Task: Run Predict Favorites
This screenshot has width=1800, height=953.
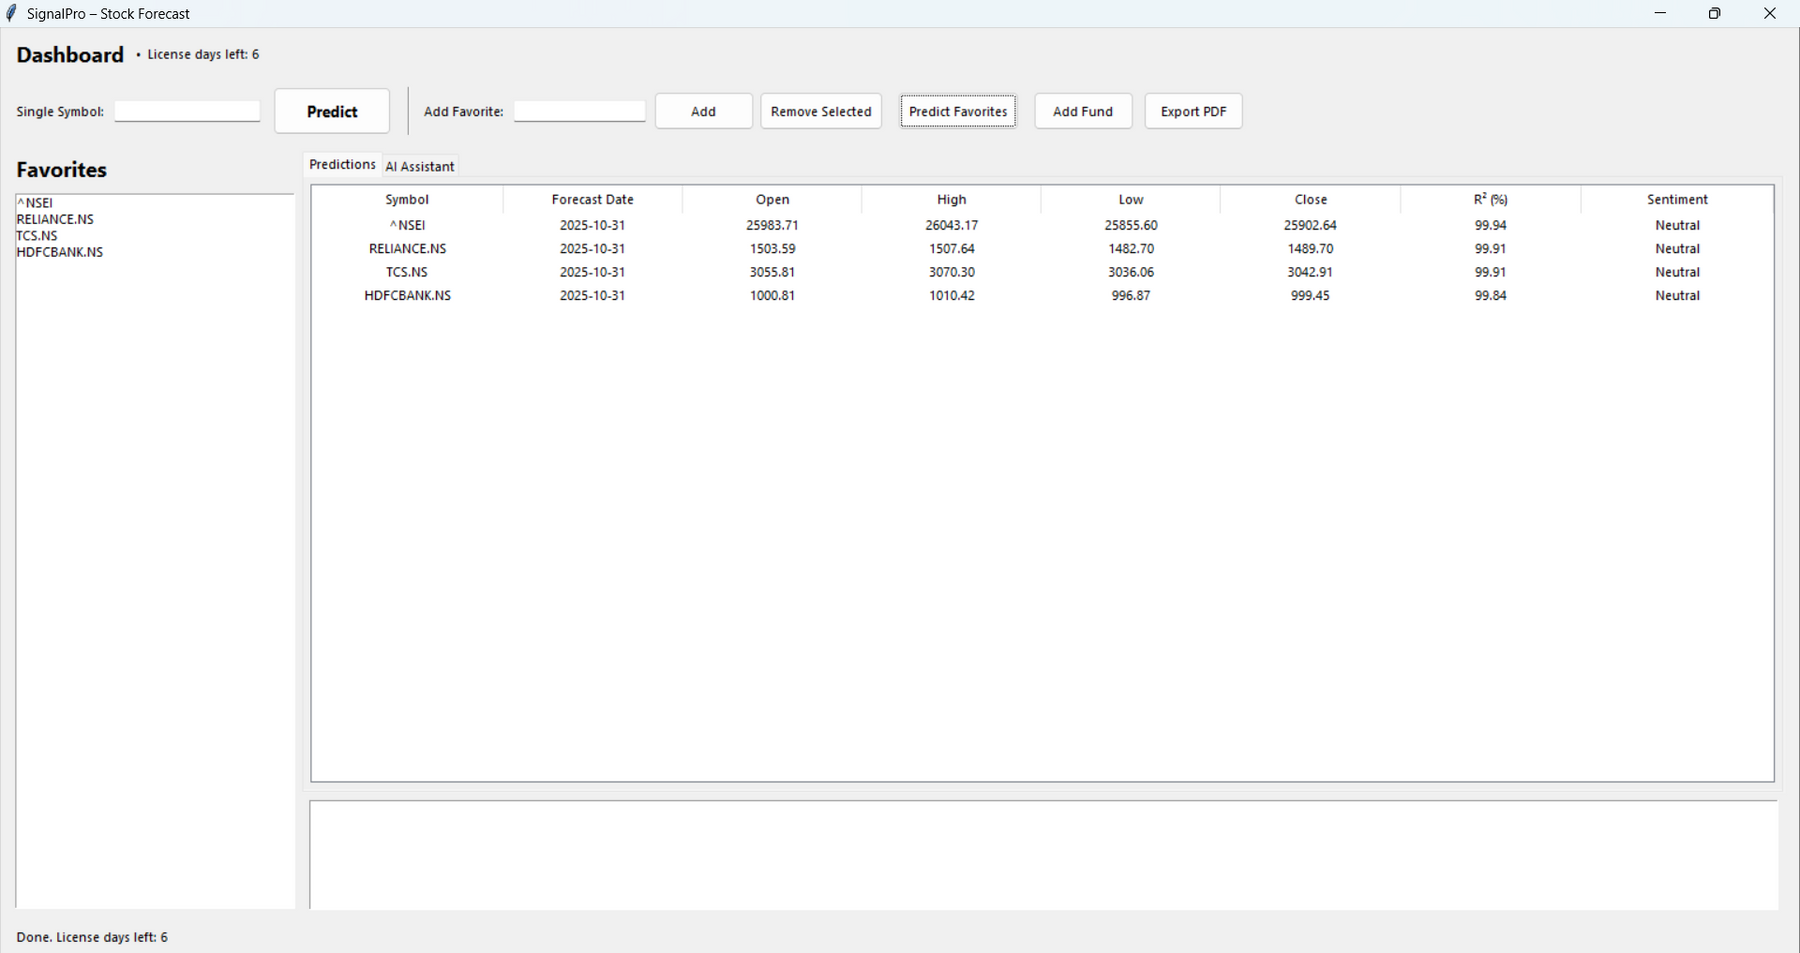Action: [957, 111]
